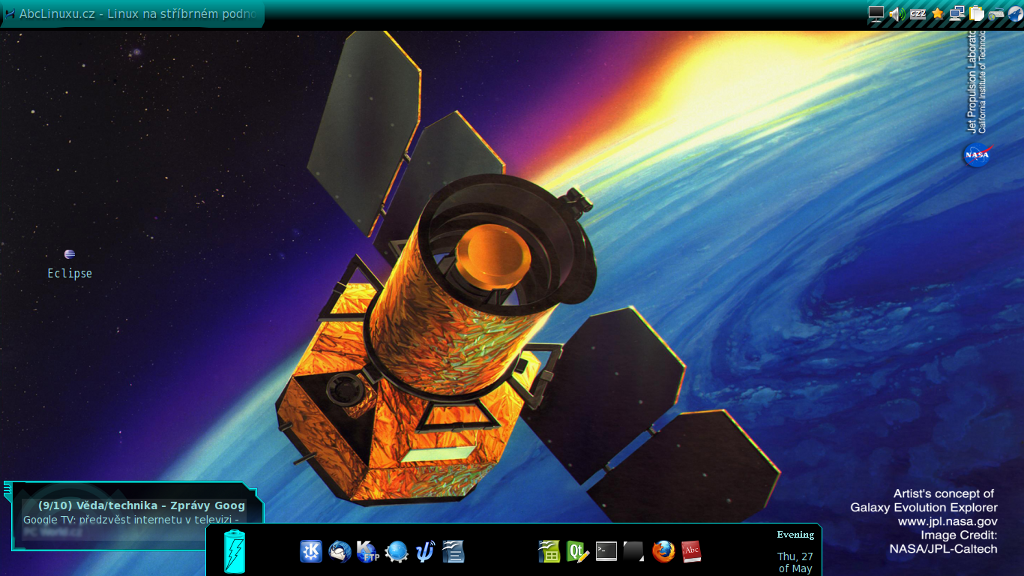
Task: Open the 'Věda/technika - Zprávy Goog' feed headline
Action: [x=141, y=505]
